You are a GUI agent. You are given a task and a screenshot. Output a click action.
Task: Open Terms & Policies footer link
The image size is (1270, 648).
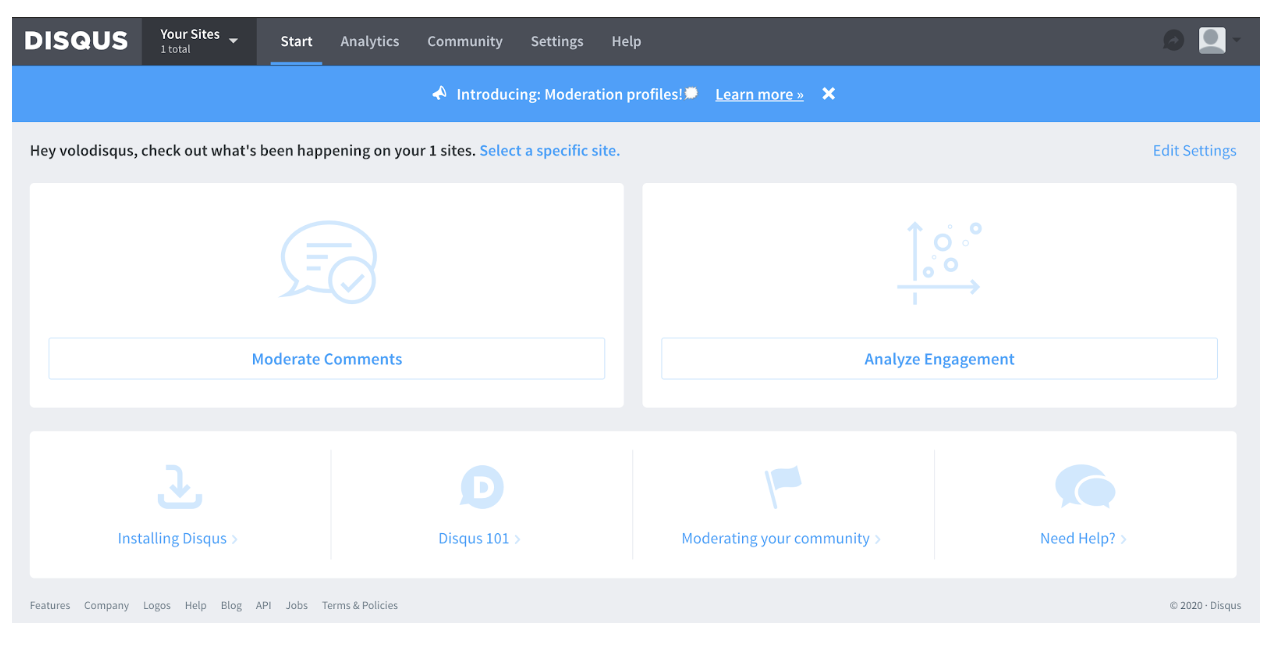pos(360,605)
